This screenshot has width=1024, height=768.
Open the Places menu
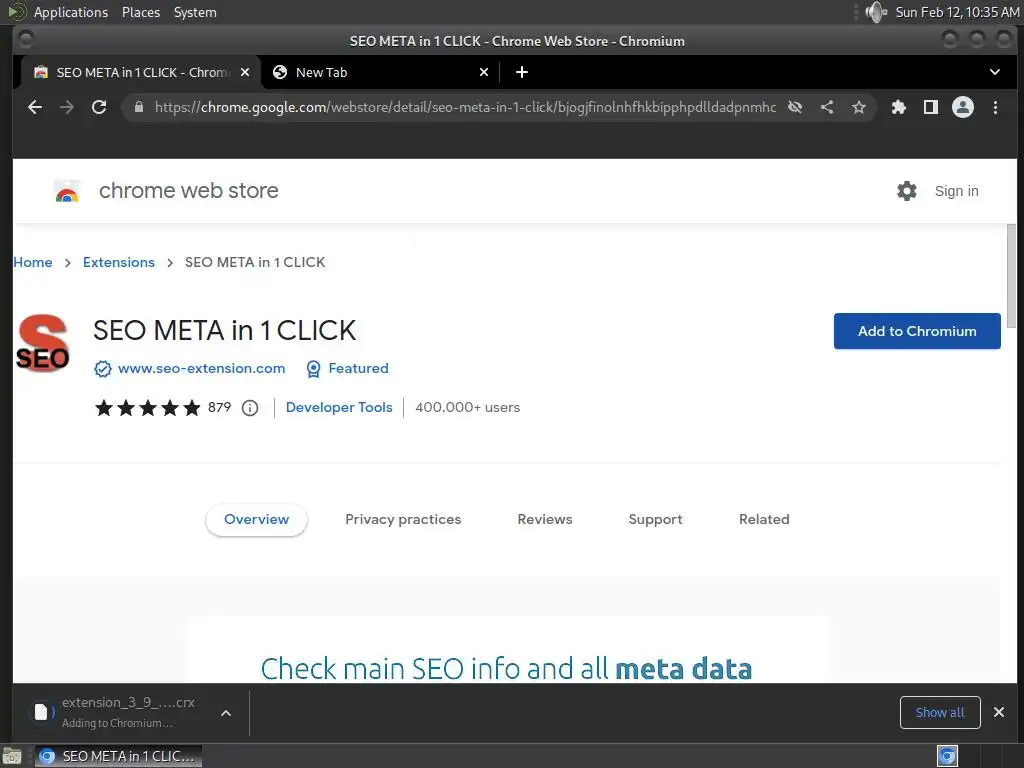(140, 12)
